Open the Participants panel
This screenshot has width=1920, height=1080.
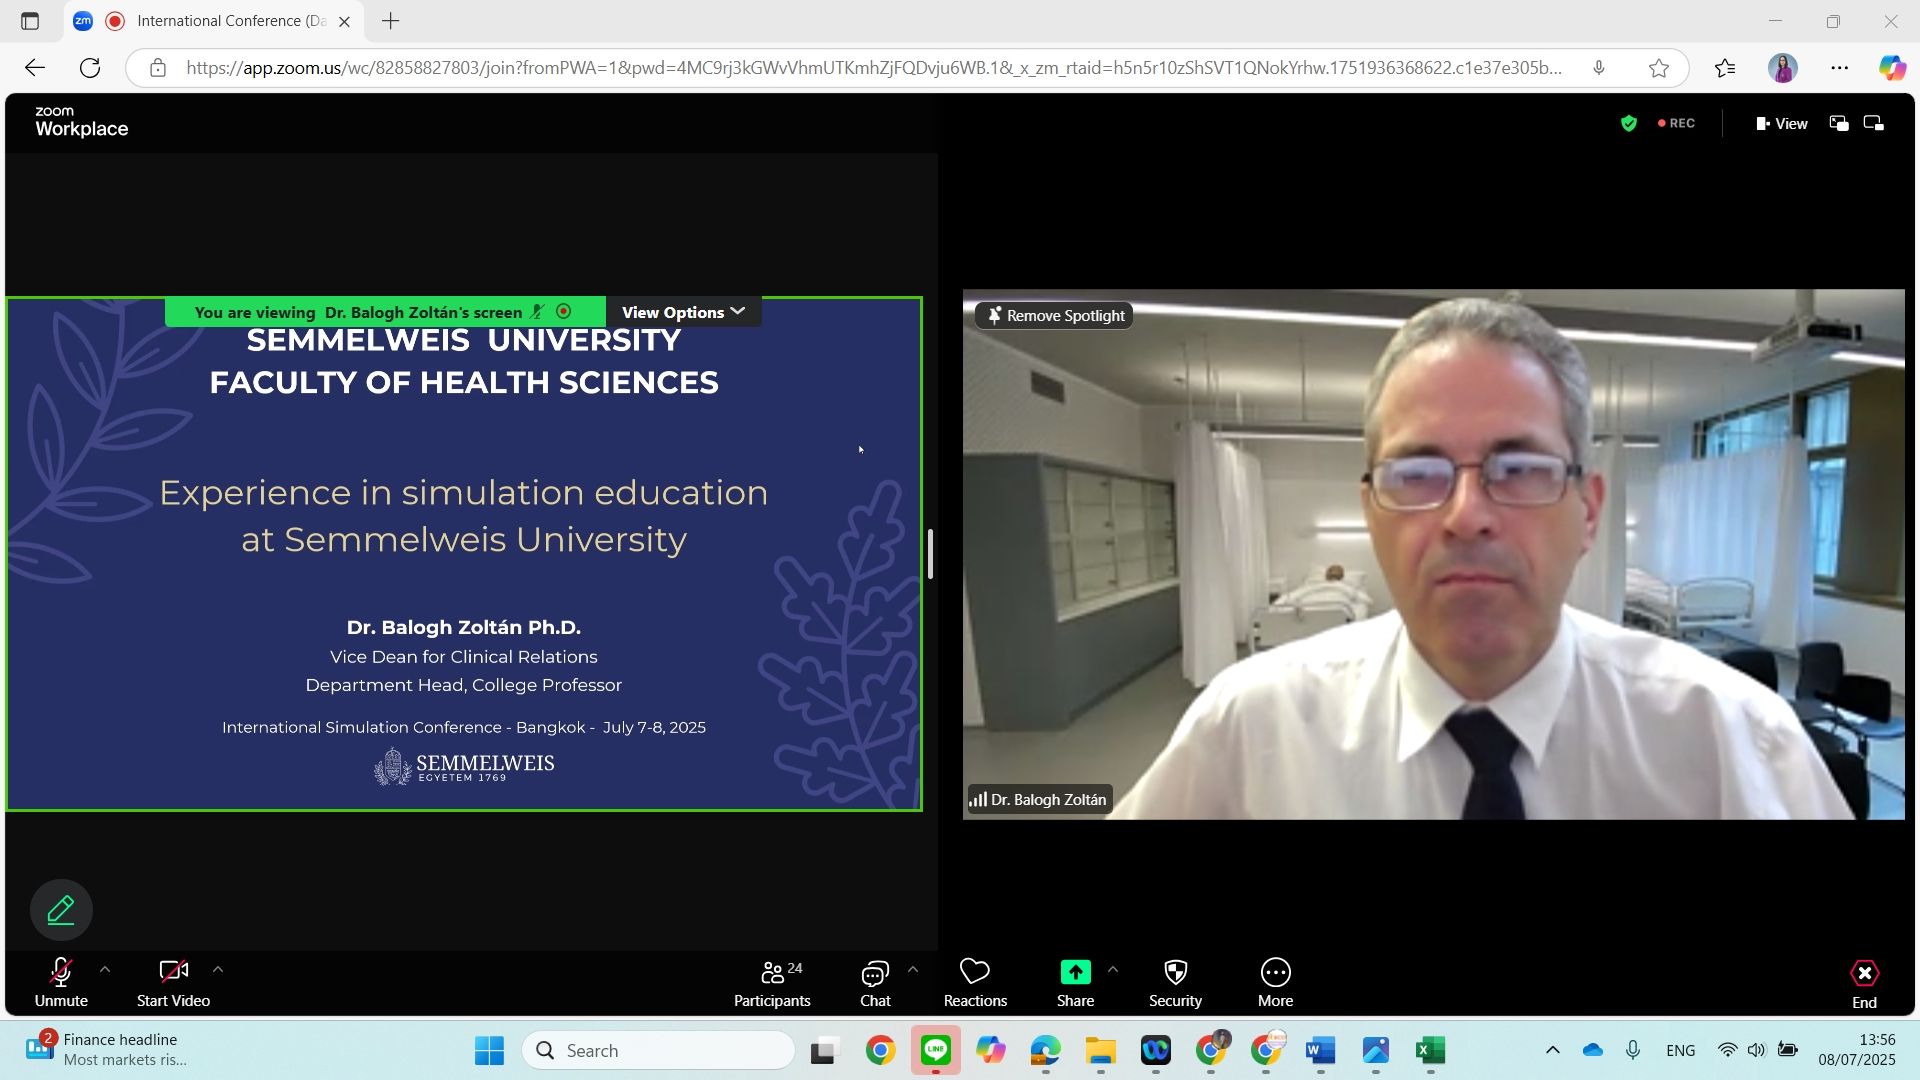pyautogui.click(x=772, y=983)
